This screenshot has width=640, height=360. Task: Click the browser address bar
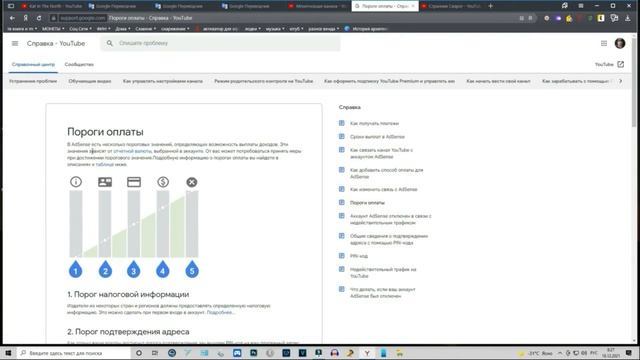point(286,18)
